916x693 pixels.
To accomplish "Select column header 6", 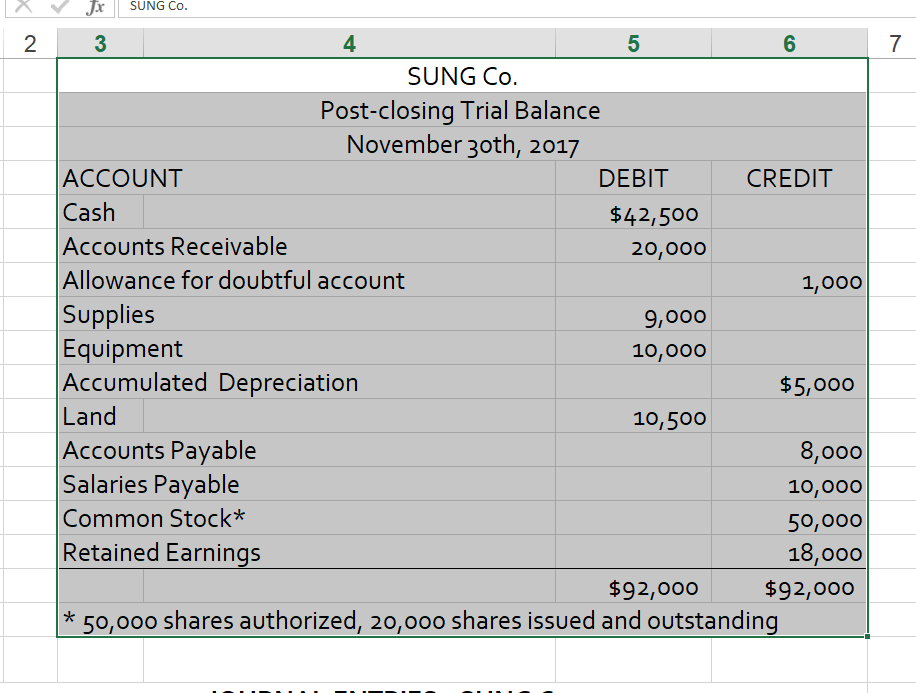I will tap(789, 44).
